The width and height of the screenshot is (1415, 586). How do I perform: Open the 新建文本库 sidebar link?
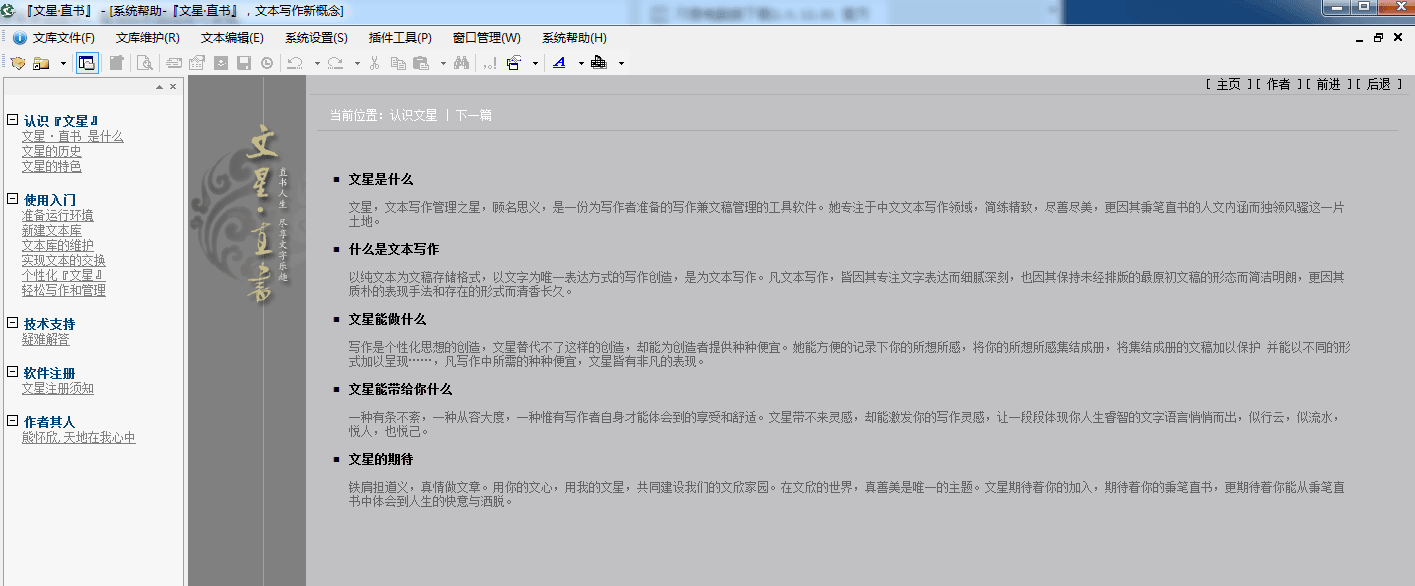[52, 230]
